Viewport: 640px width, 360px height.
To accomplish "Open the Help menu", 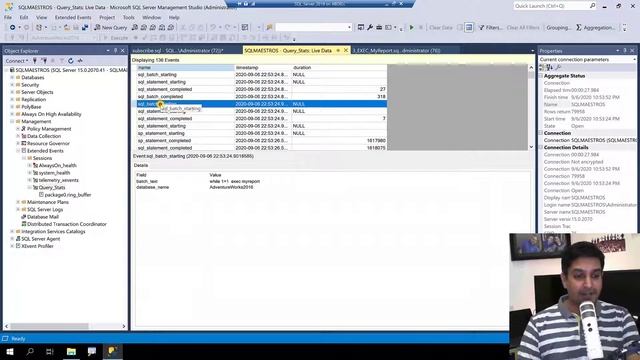I will (x=174, y=18).
